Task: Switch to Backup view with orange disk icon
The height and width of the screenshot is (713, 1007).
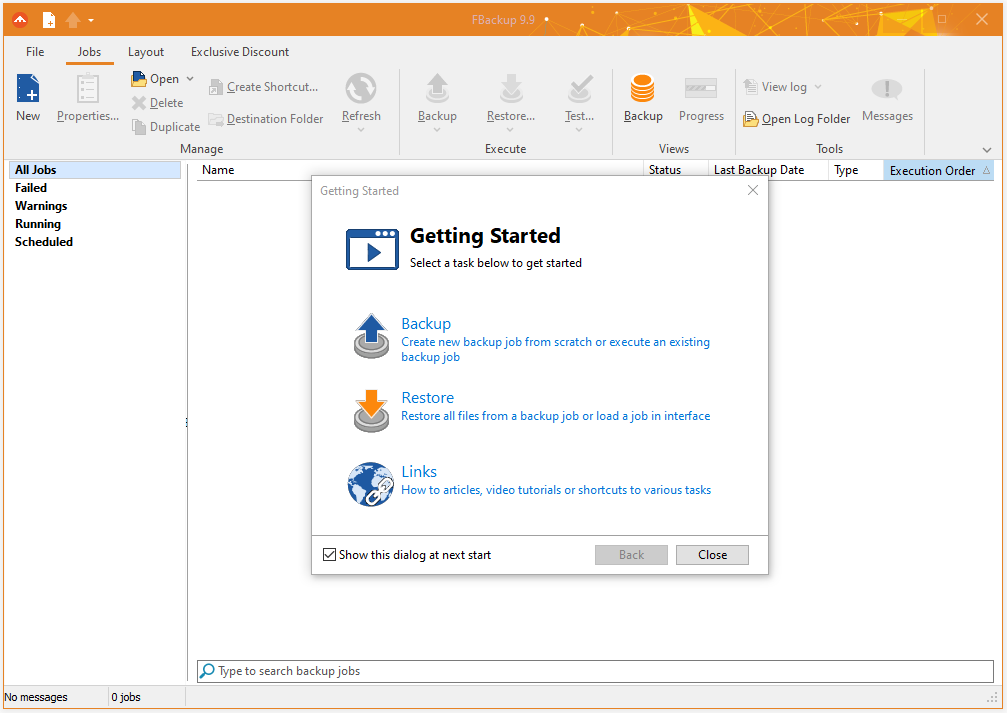Action: (642, 88)
